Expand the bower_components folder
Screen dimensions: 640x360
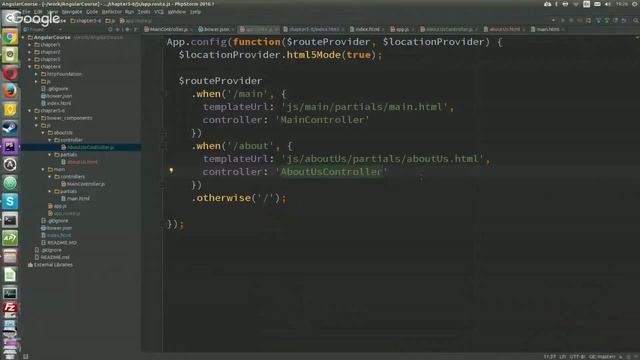[x=36, y=118]
